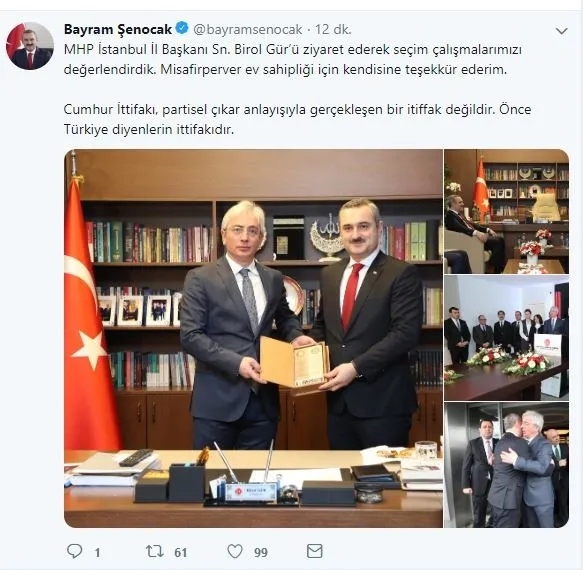583x570 pixels.
Task: Retweet this post using the arrows icon
Action: pyautogui.click(x=155, y=551)
